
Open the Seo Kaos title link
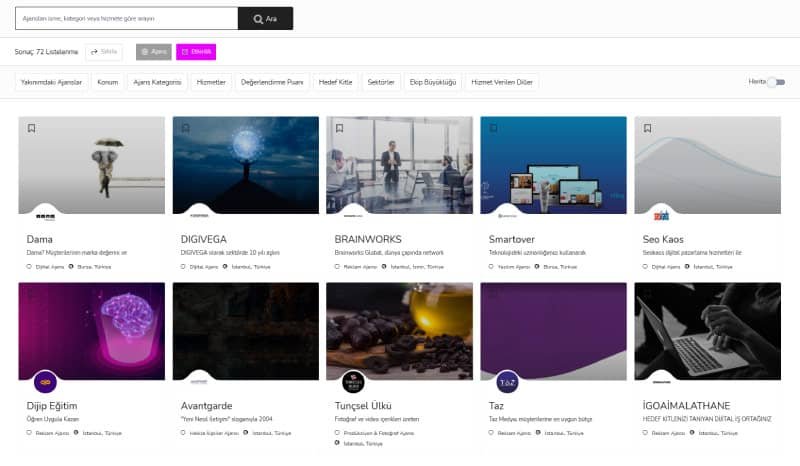point(663,239)
